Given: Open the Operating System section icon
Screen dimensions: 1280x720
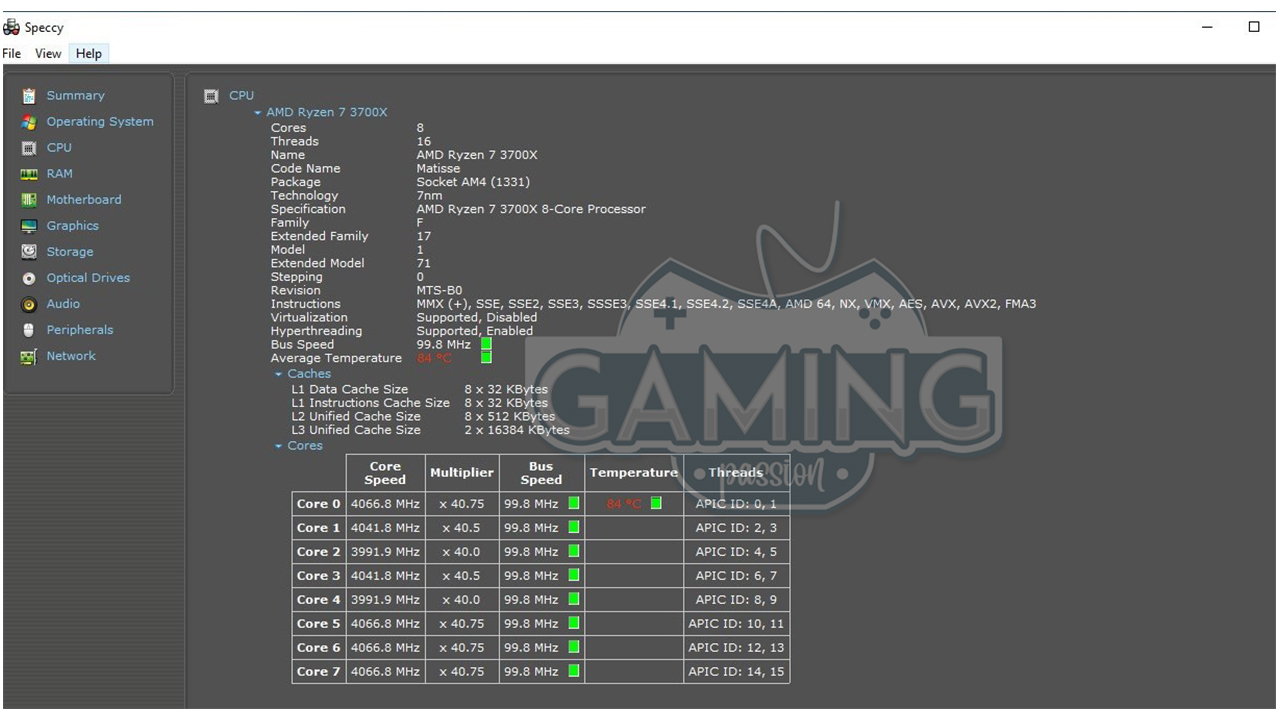Looking at the screenshot, I should pyautogui.click(x=29, y=122).
